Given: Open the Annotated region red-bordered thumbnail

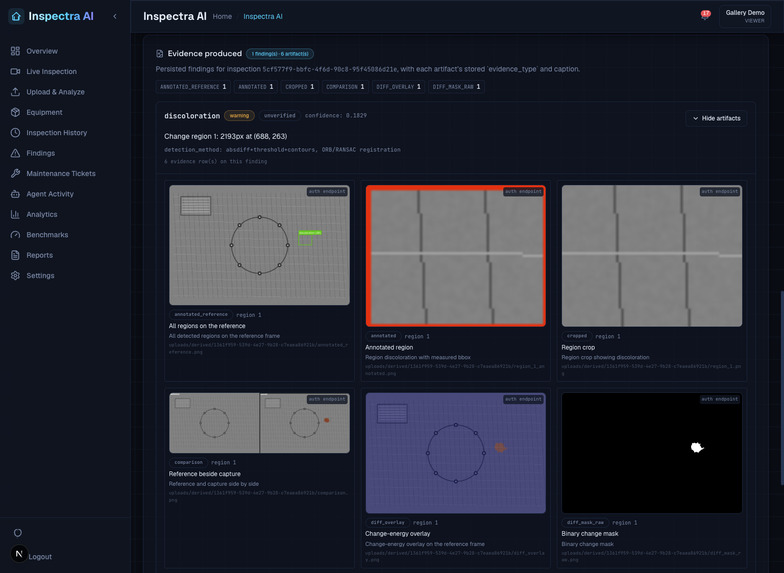Looking at the screenshot, I should click(456, 256).
